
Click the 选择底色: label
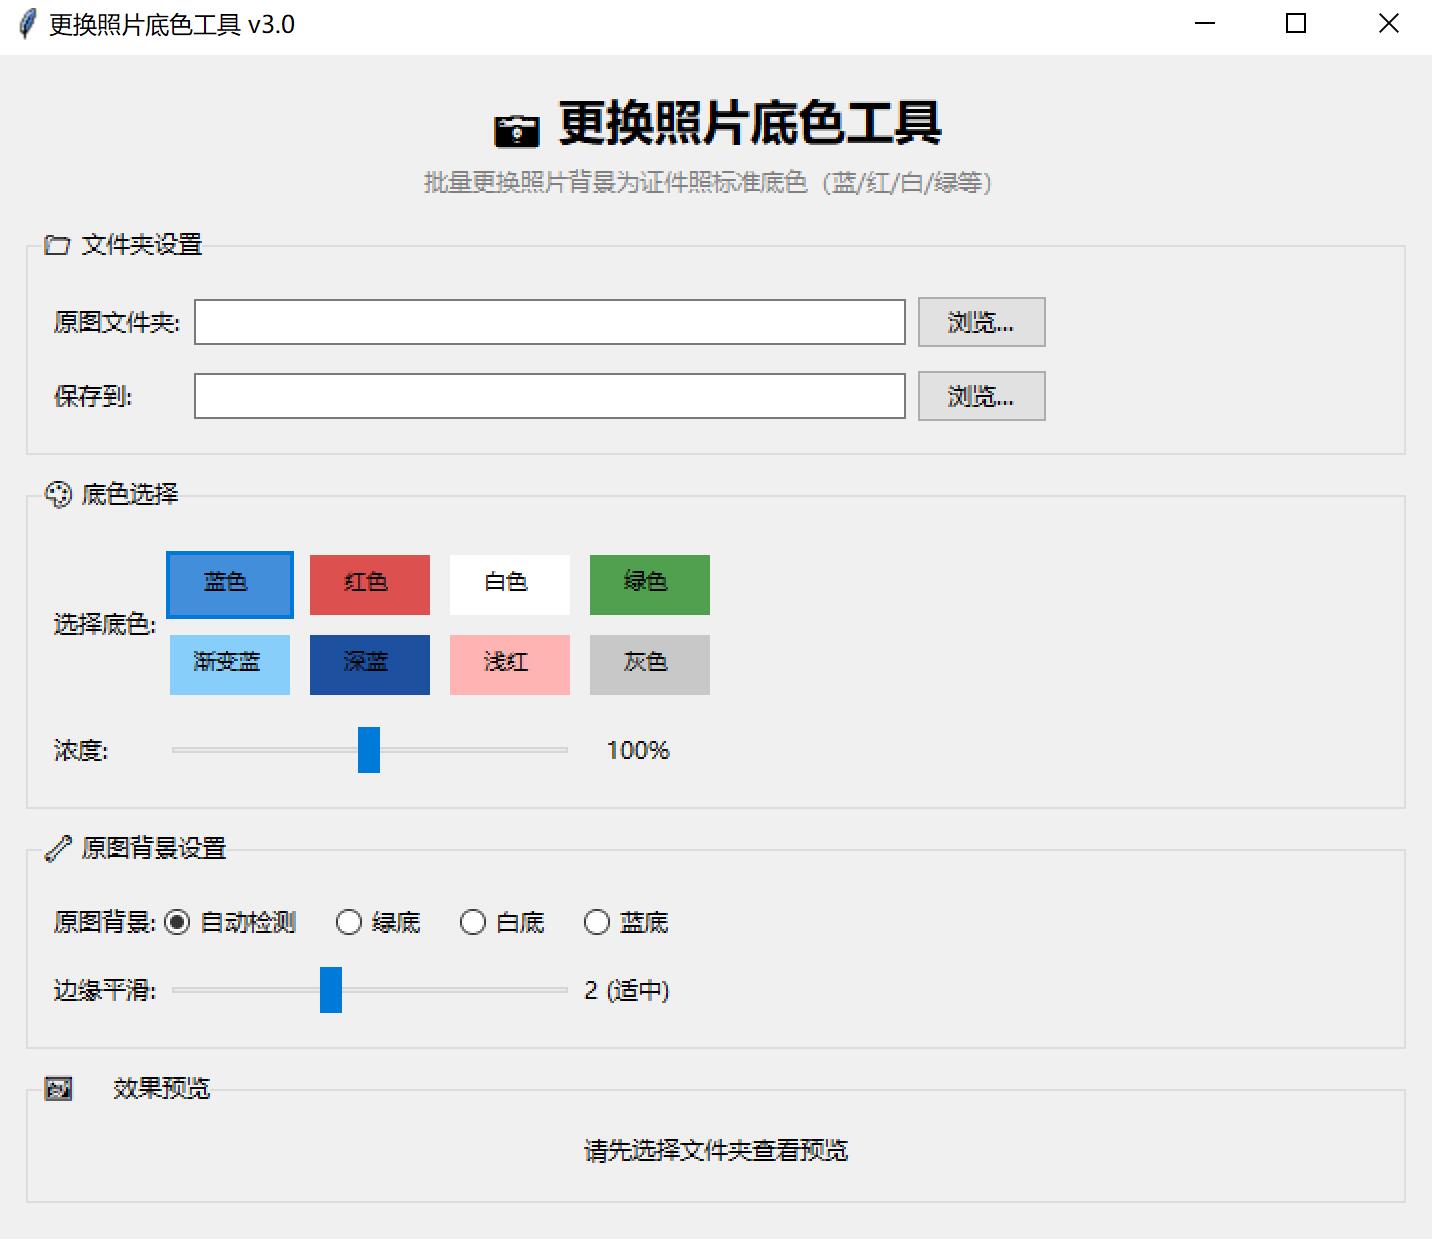point(105,625)
